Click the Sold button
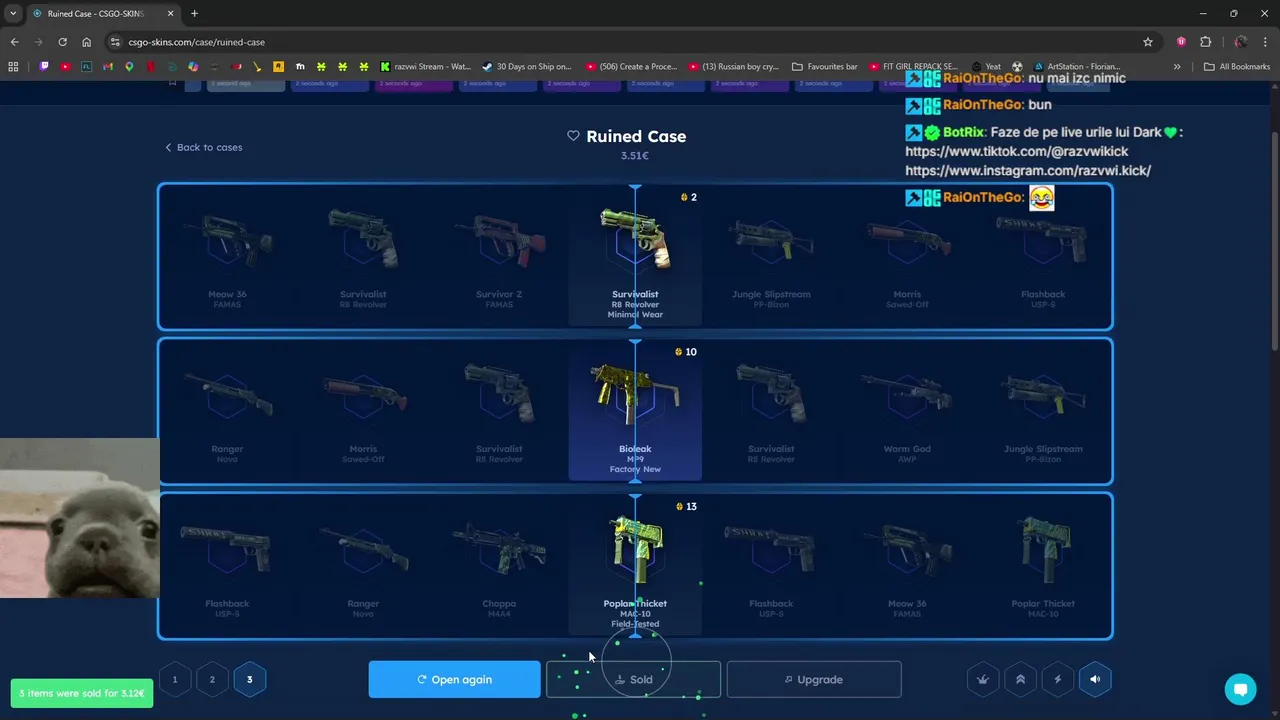 (x=633, y=680)
